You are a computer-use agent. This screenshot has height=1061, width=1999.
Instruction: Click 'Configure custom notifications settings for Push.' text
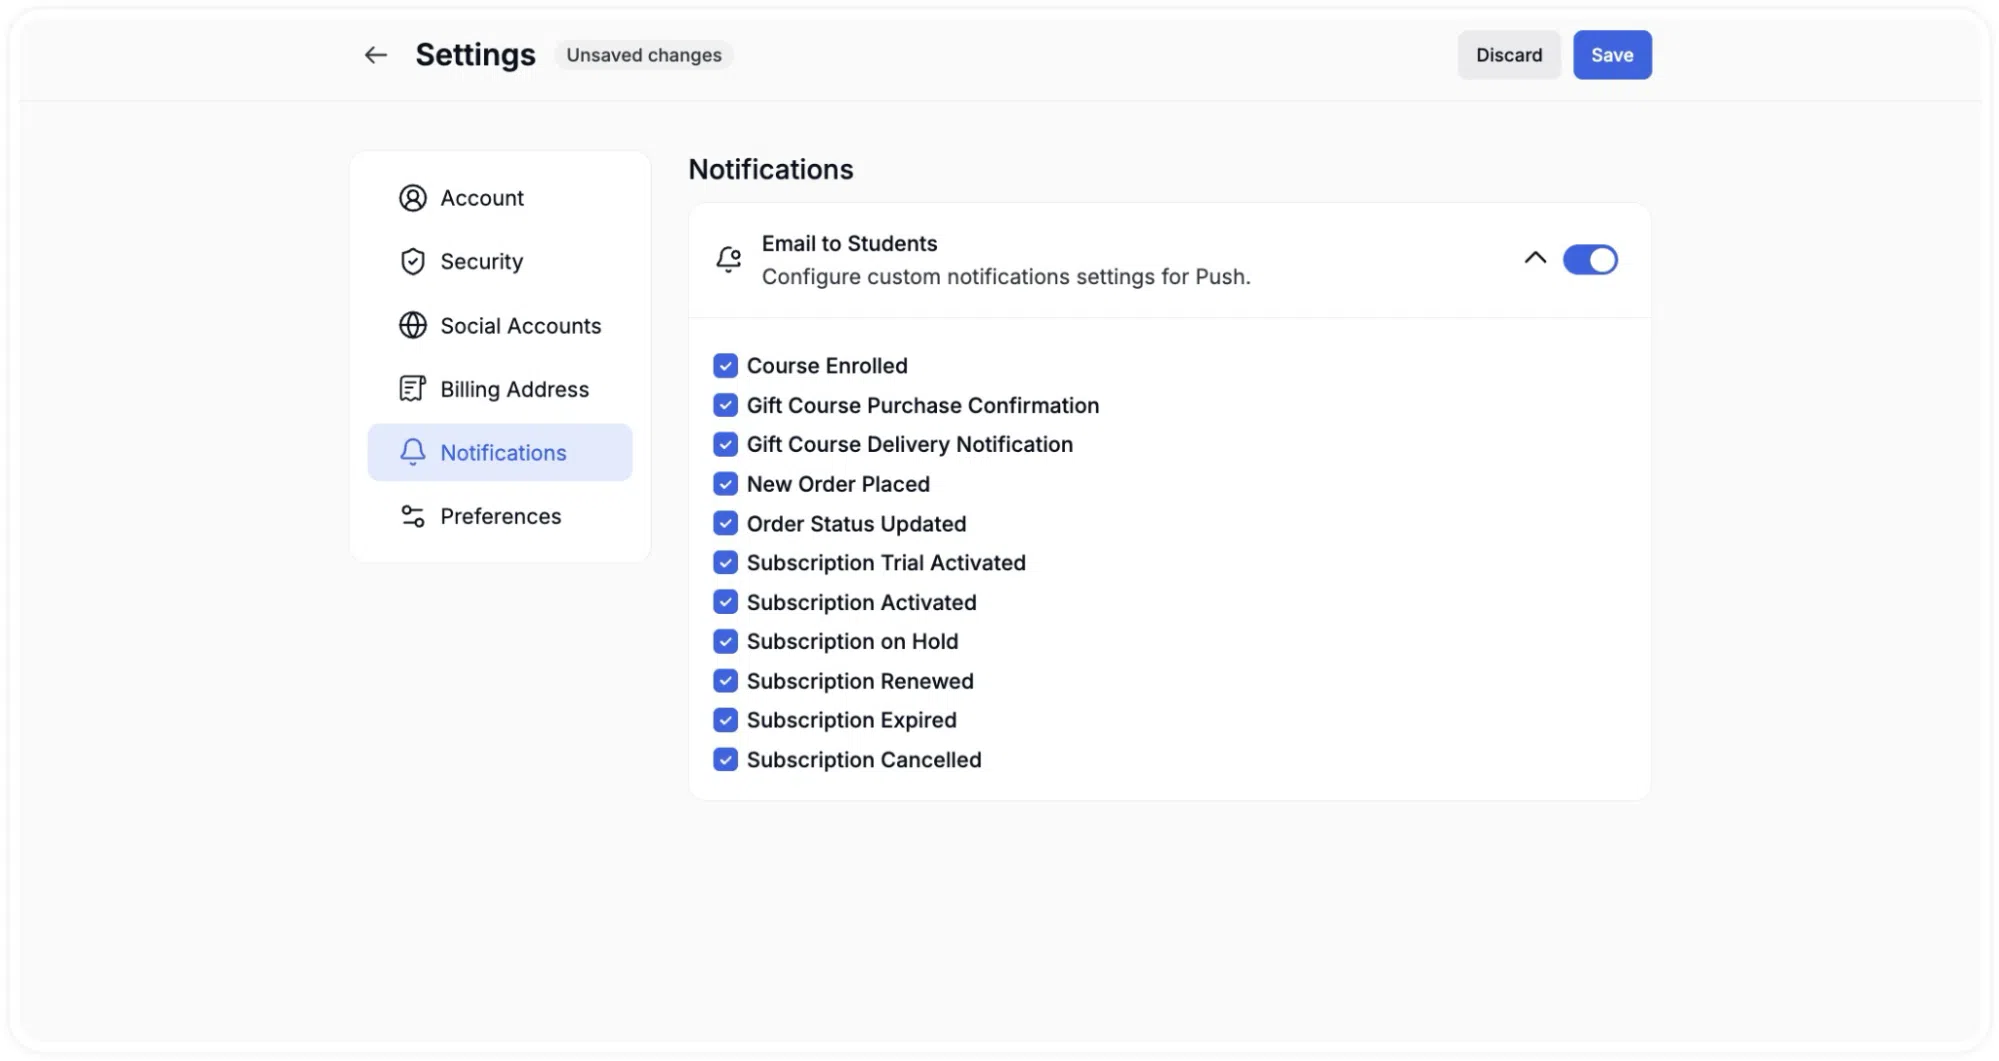[1006, 277]
